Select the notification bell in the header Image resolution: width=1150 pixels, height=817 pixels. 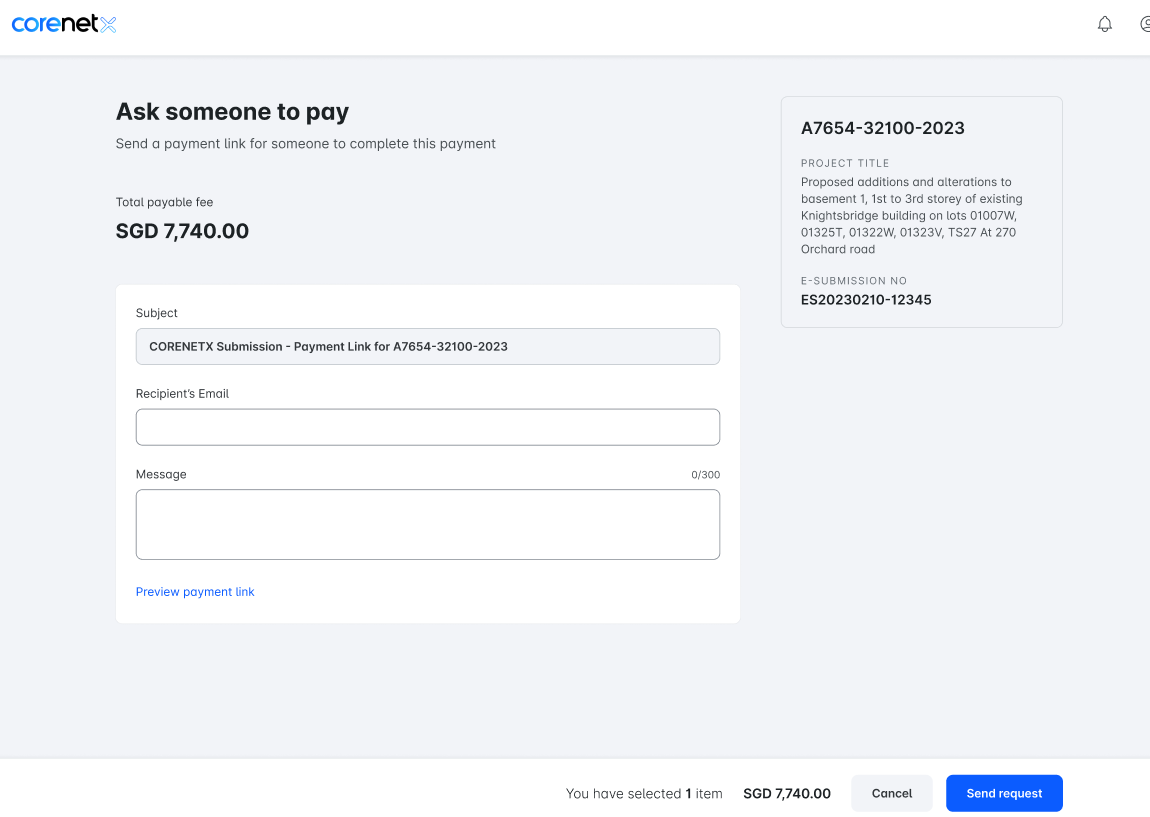(1105, 23)
